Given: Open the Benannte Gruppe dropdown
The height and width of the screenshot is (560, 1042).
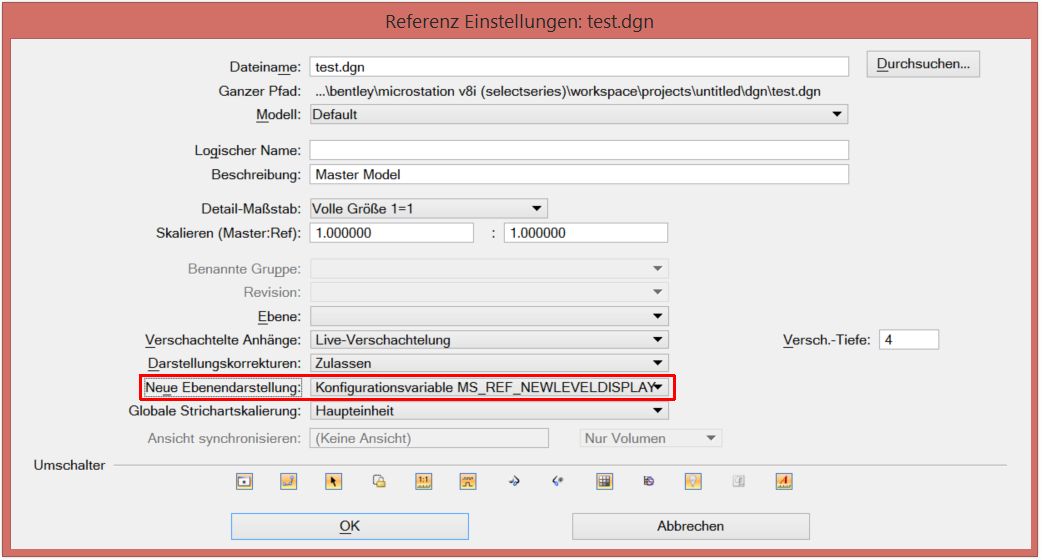Looking at the screenshot, I should (x=489, y=268).
